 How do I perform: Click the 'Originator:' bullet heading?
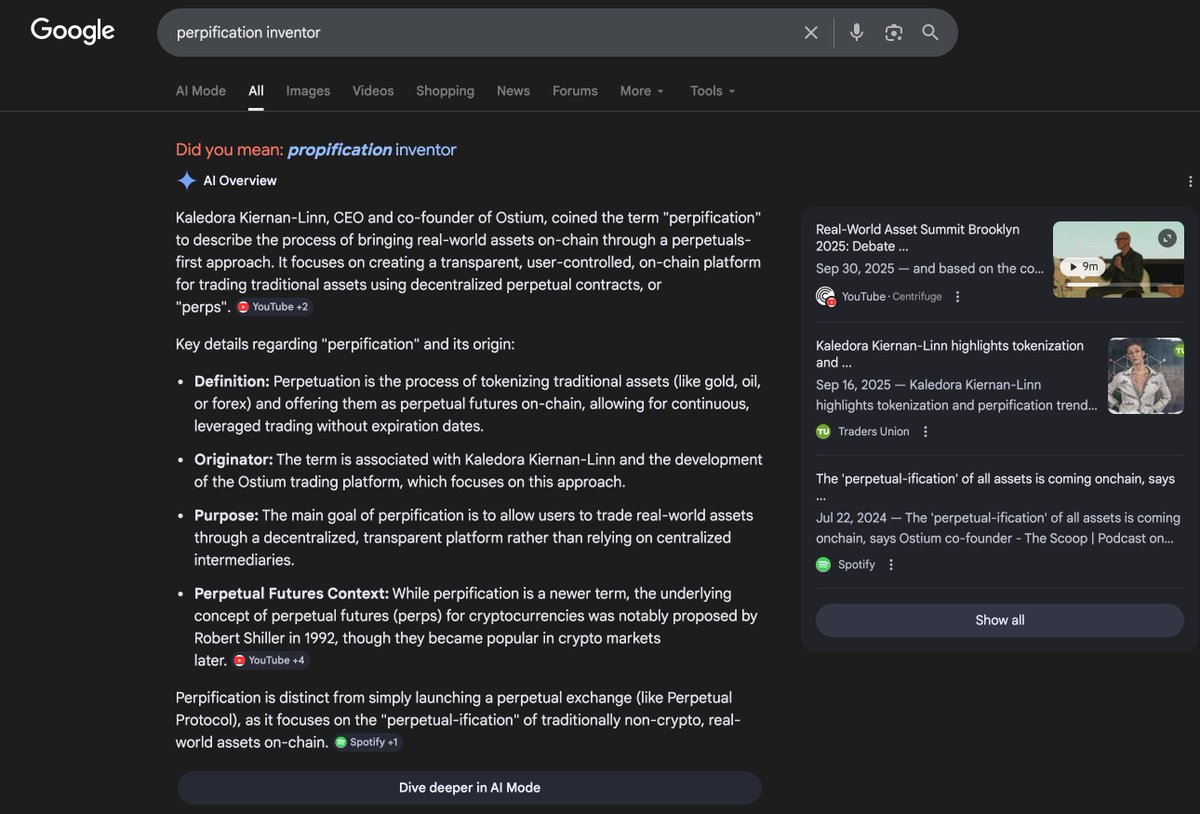(x=234, y=460)
